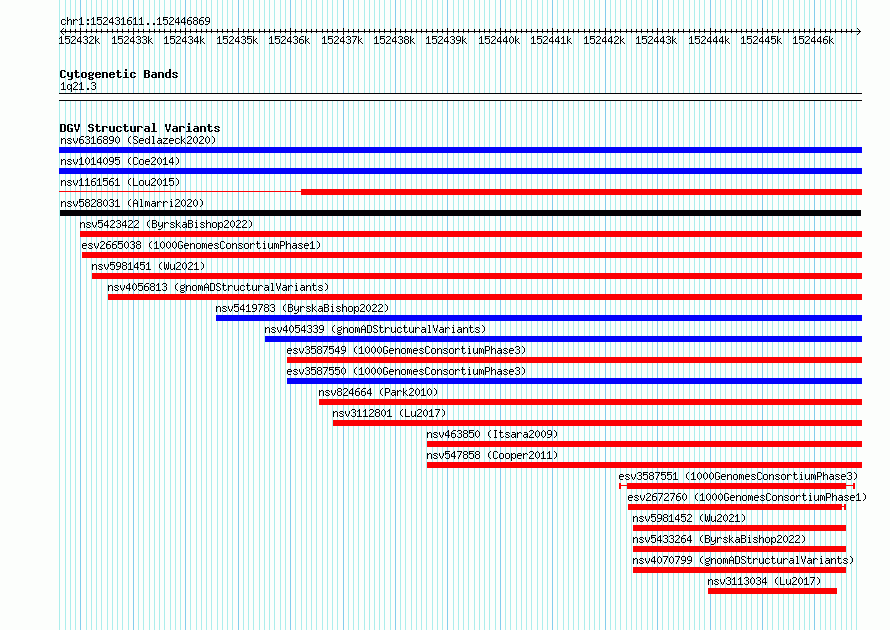Click the red bar under esv3587551
Viewport: 890px width, 630px height.
click(736, 486)
